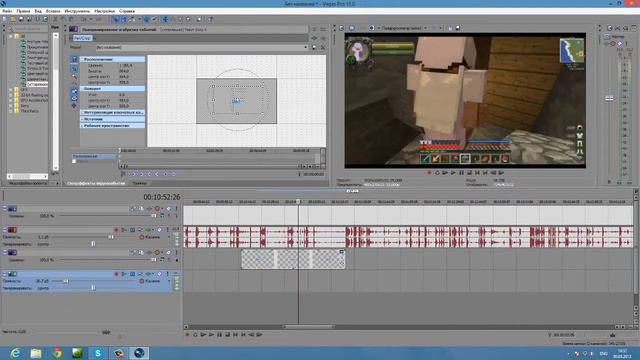Solo the top video track
This screenshot has width=640, height=360.
[x=177, y=209]
